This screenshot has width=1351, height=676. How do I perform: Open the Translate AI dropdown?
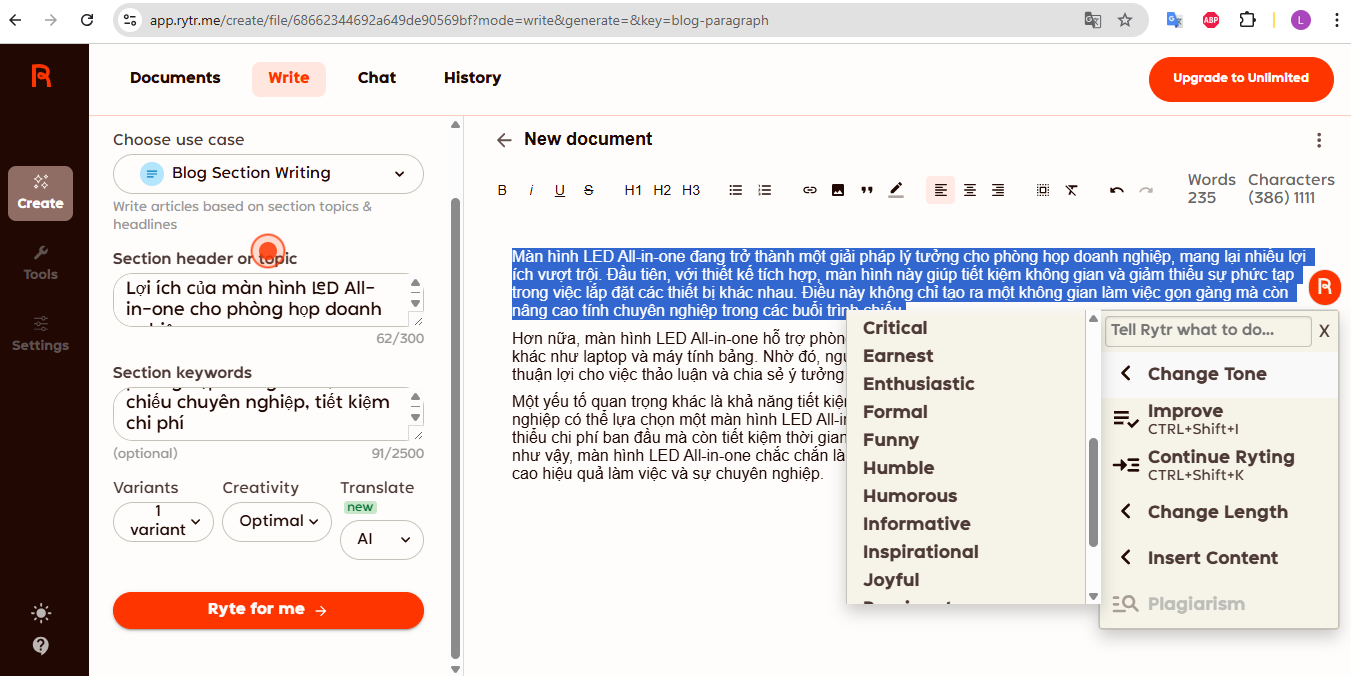coord(382,540)
